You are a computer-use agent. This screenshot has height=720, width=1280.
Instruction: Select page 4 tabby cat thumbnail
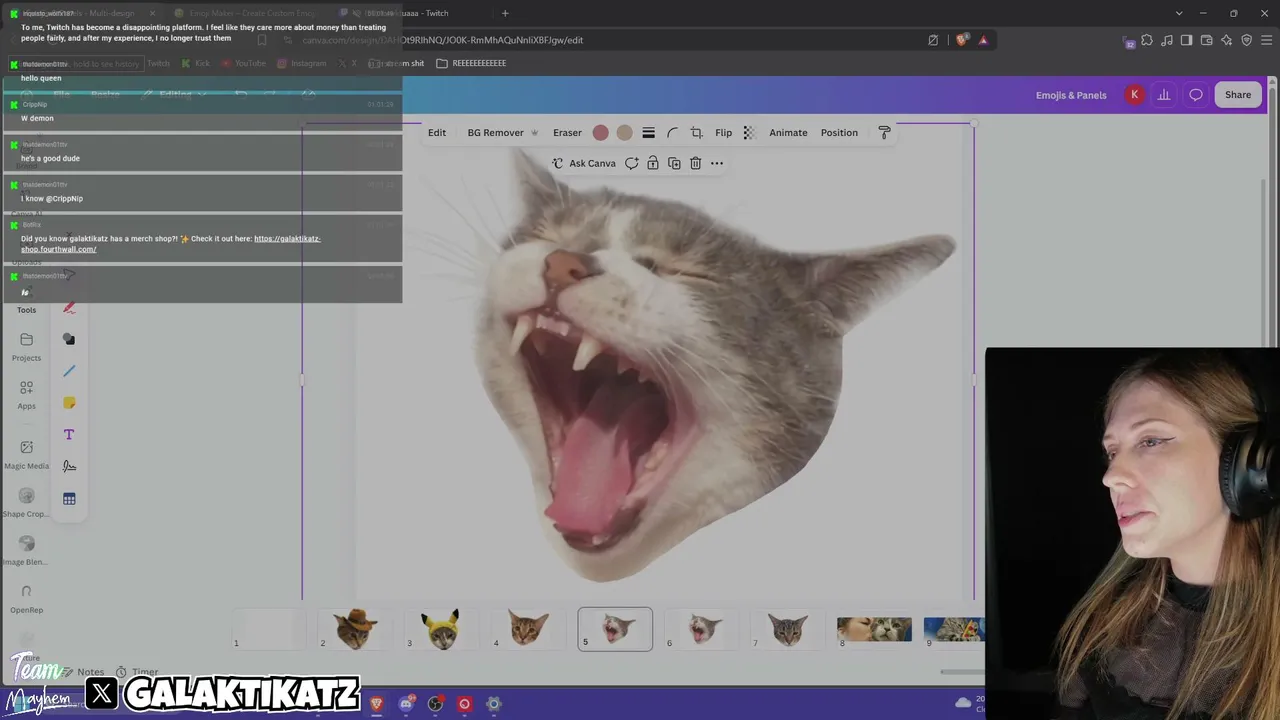click(x=528, y=629)
